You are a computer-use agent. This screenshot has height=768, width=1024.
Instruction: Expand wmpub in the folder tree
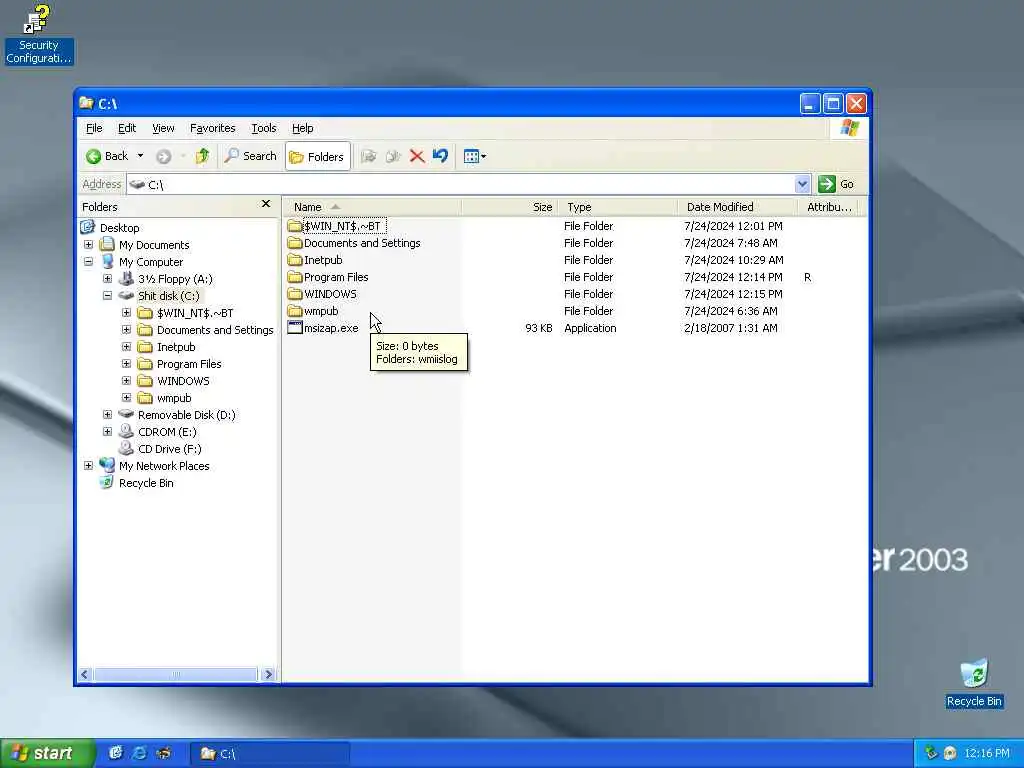coord(126,398)
